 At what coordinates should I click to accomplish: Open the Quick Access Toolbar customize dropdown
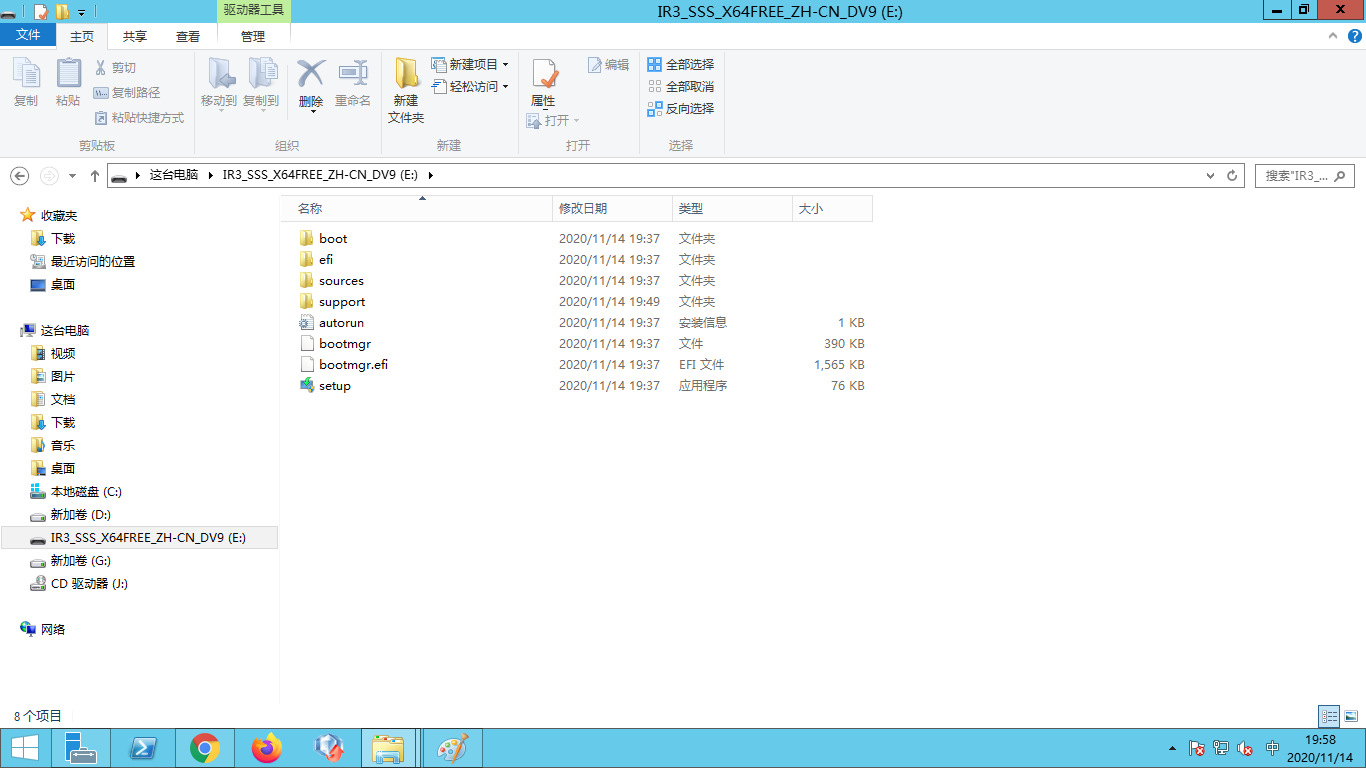(x=81, y=13)
